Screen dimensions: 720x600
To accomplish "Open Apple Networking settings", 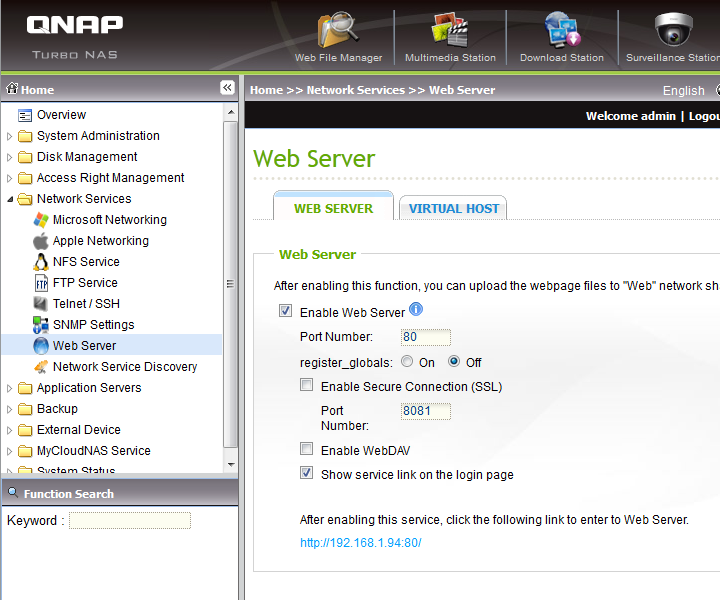I will [x=100, y=241].
